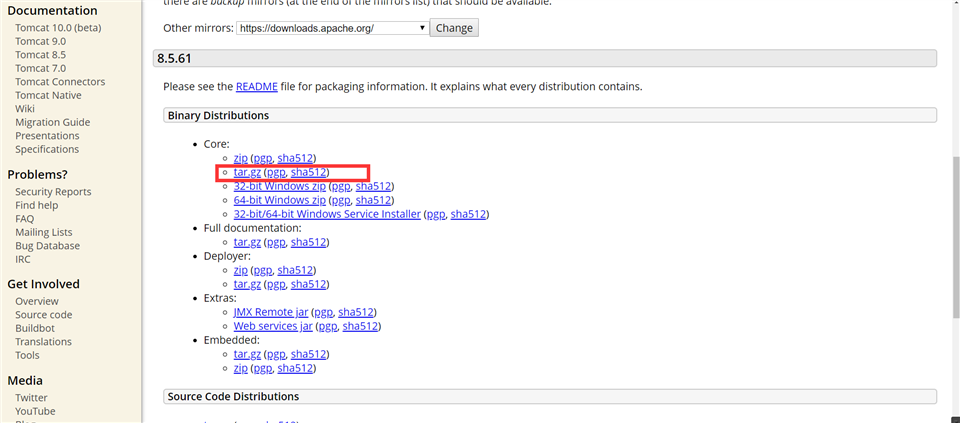Open sha512 checksum for Core zip

(295, 158)
